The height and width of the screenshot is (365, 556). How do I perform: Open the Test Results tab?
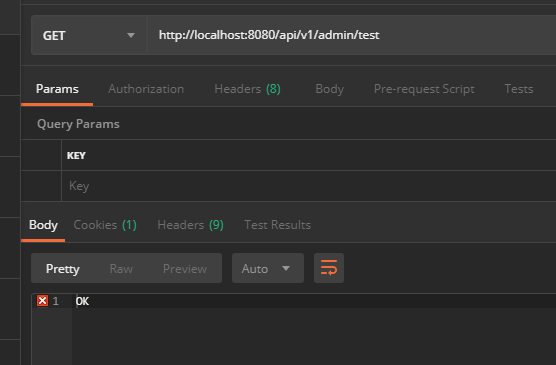point(278,225)
